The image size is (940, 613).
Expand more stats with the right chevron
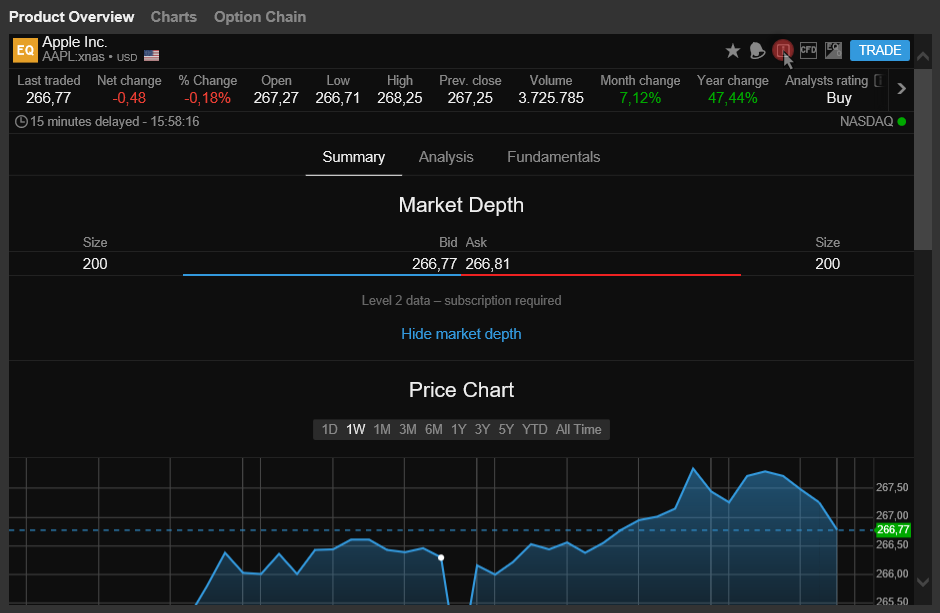pos(901,89)
